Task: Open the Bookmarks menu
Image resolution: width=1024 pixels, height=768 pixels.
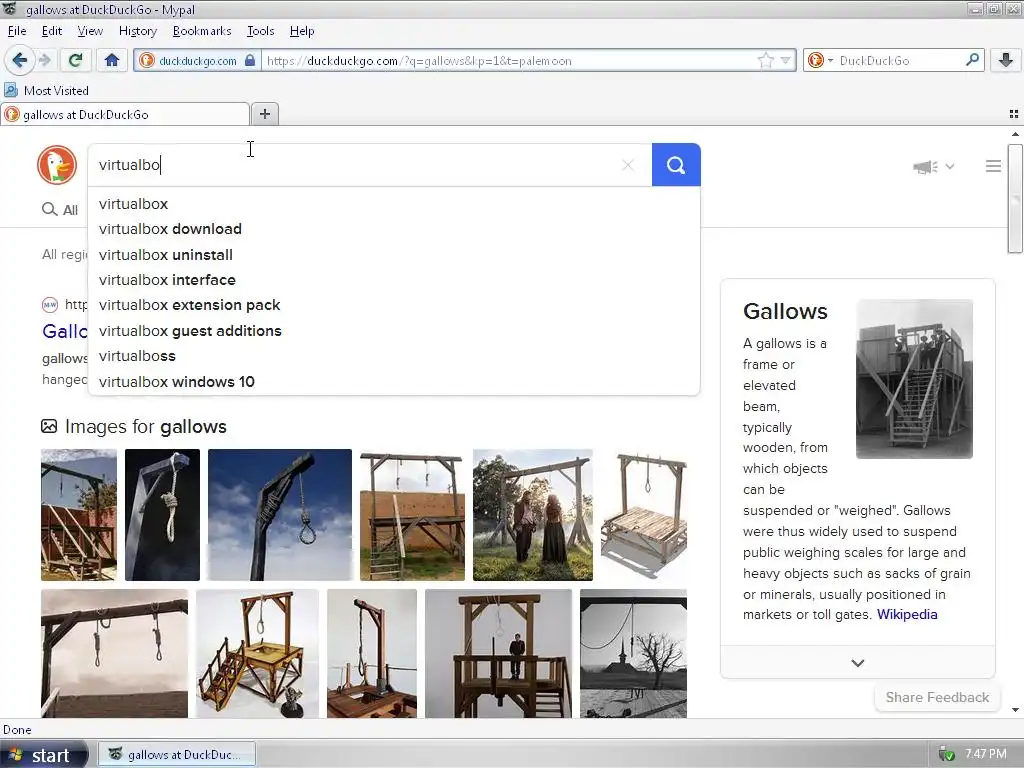Action: tap(202, 31)
